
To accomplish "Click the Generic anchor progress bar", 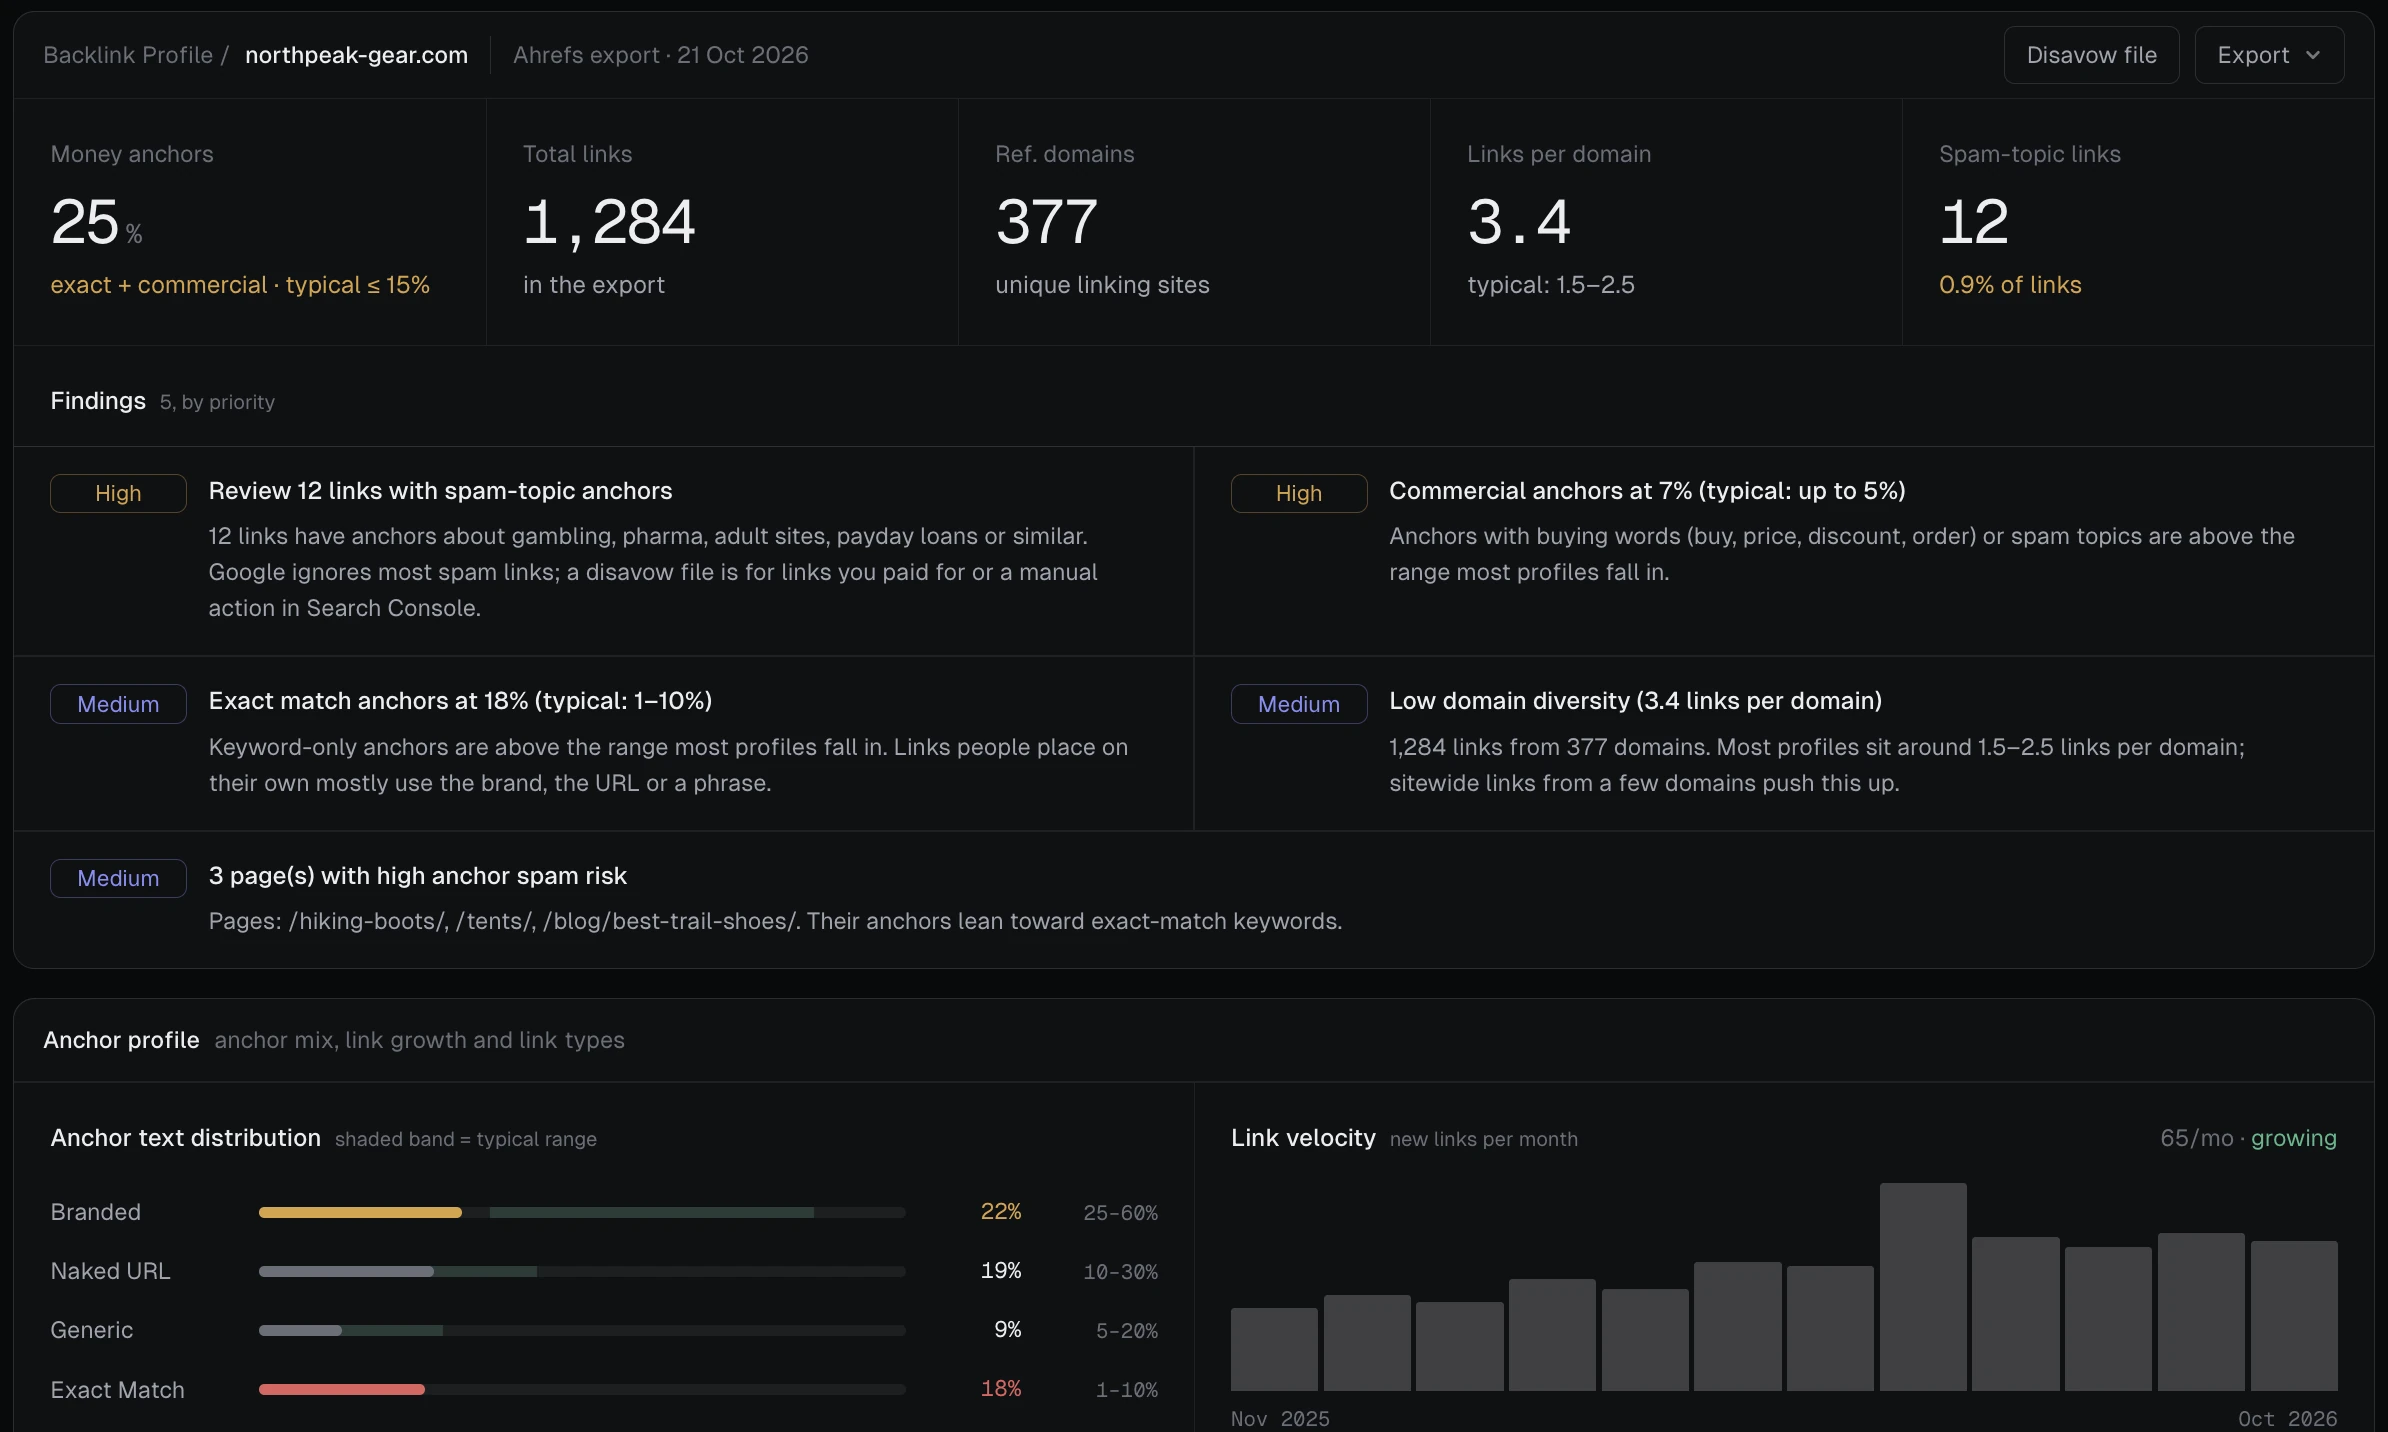I will click(582, 1330).
